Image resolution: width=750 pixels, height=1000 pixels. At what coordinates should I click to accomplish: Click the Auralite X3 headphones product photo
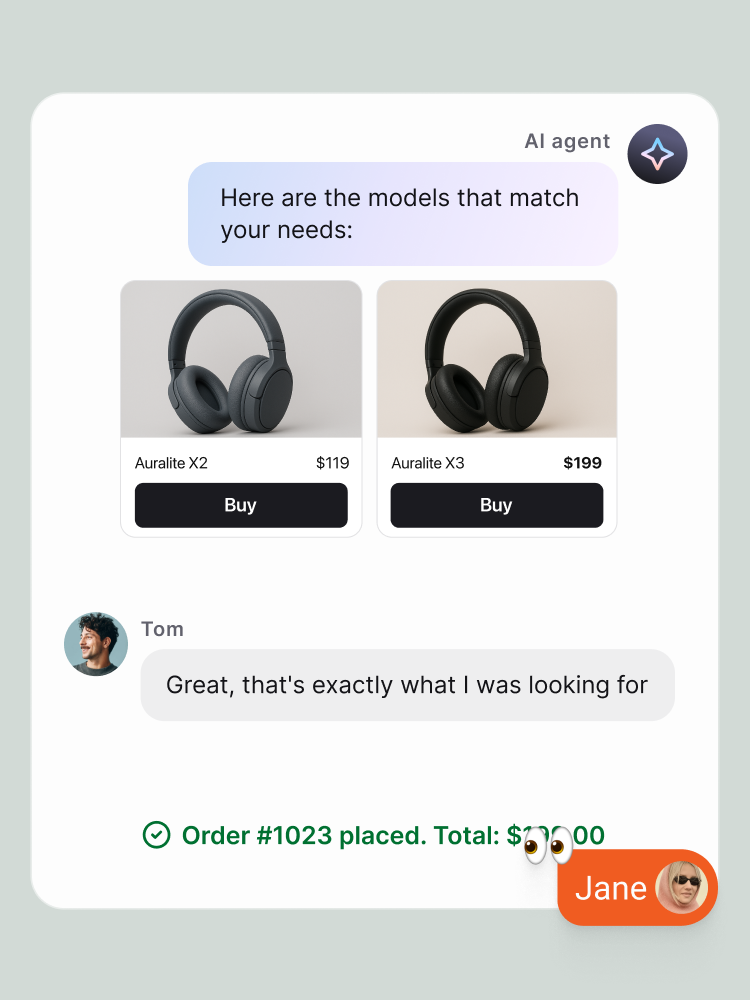coord(496,358)
